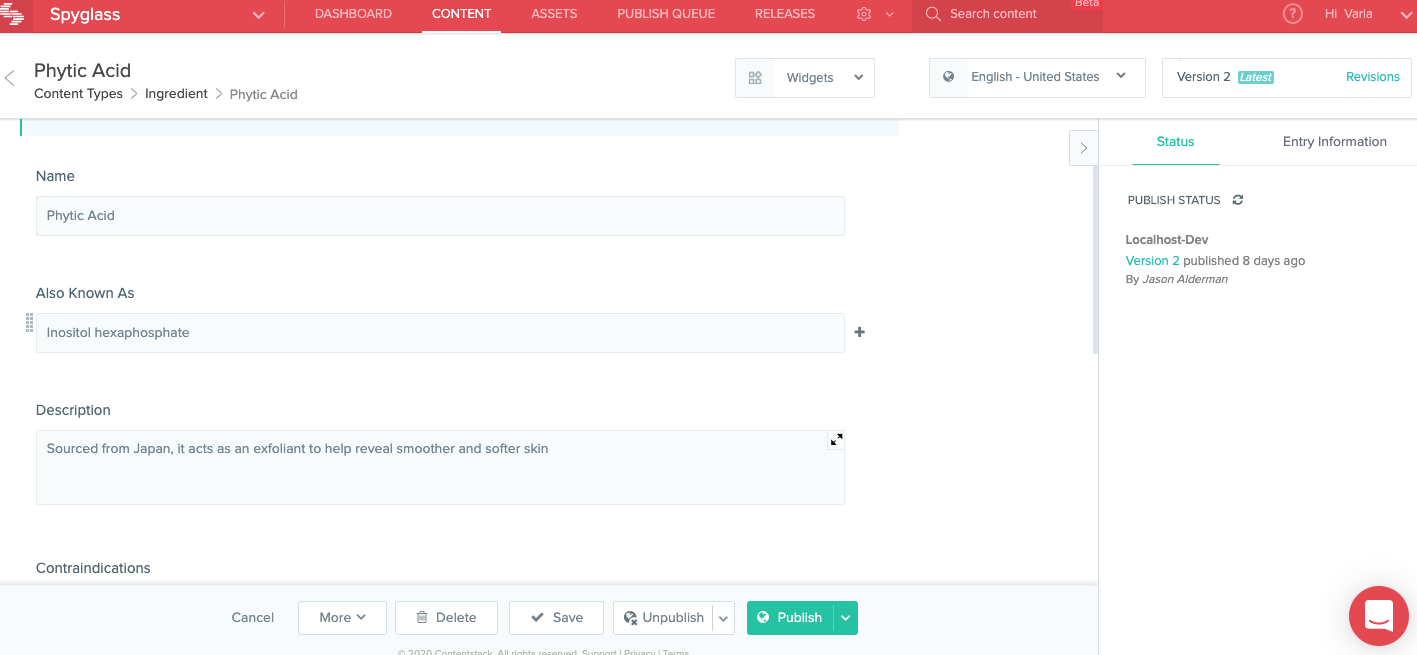This screenshot has height=655, width=1417.
Task: Open the Releases tab
Action: pos(785,14)
